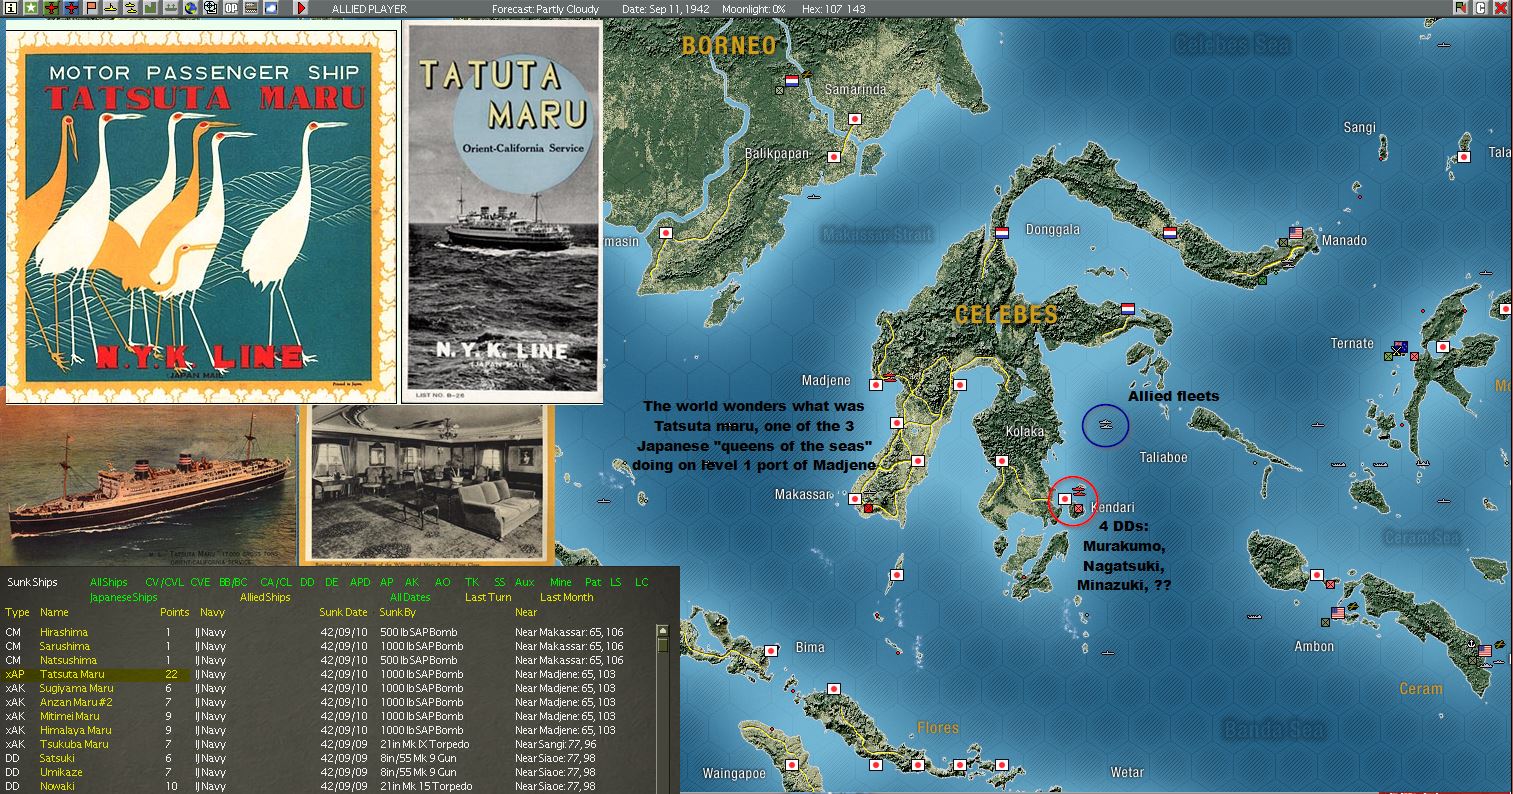This screenshot has height=794, width=1513.
Task: Sort sunk ships by Navy column
Action: [212, 612]
